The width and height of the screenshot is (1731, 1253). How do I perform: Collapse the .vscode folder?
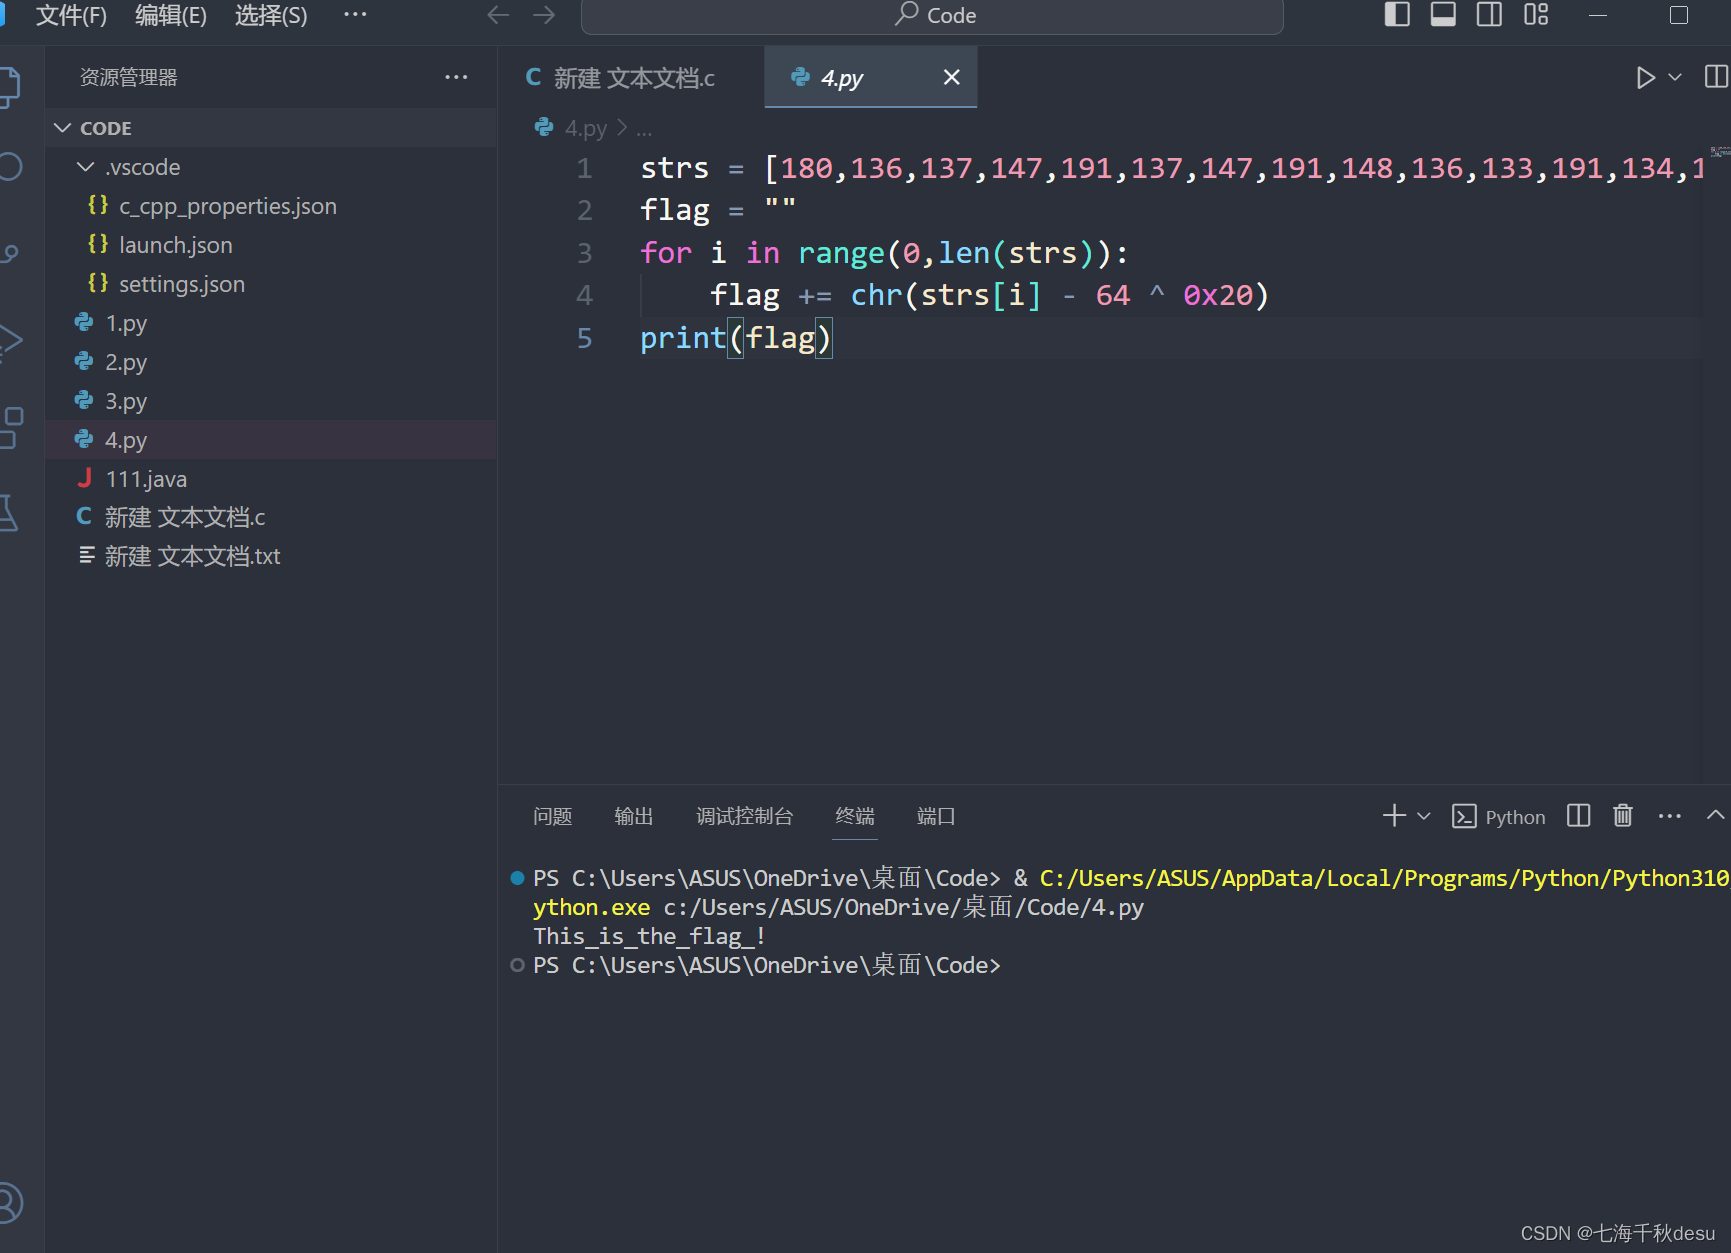[85, 166]
